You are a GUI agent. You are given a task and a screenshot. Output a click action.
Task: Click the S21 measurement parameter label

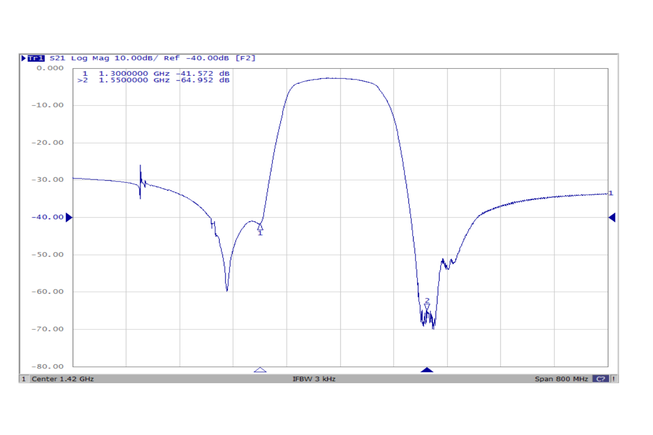tap(57, 58)
